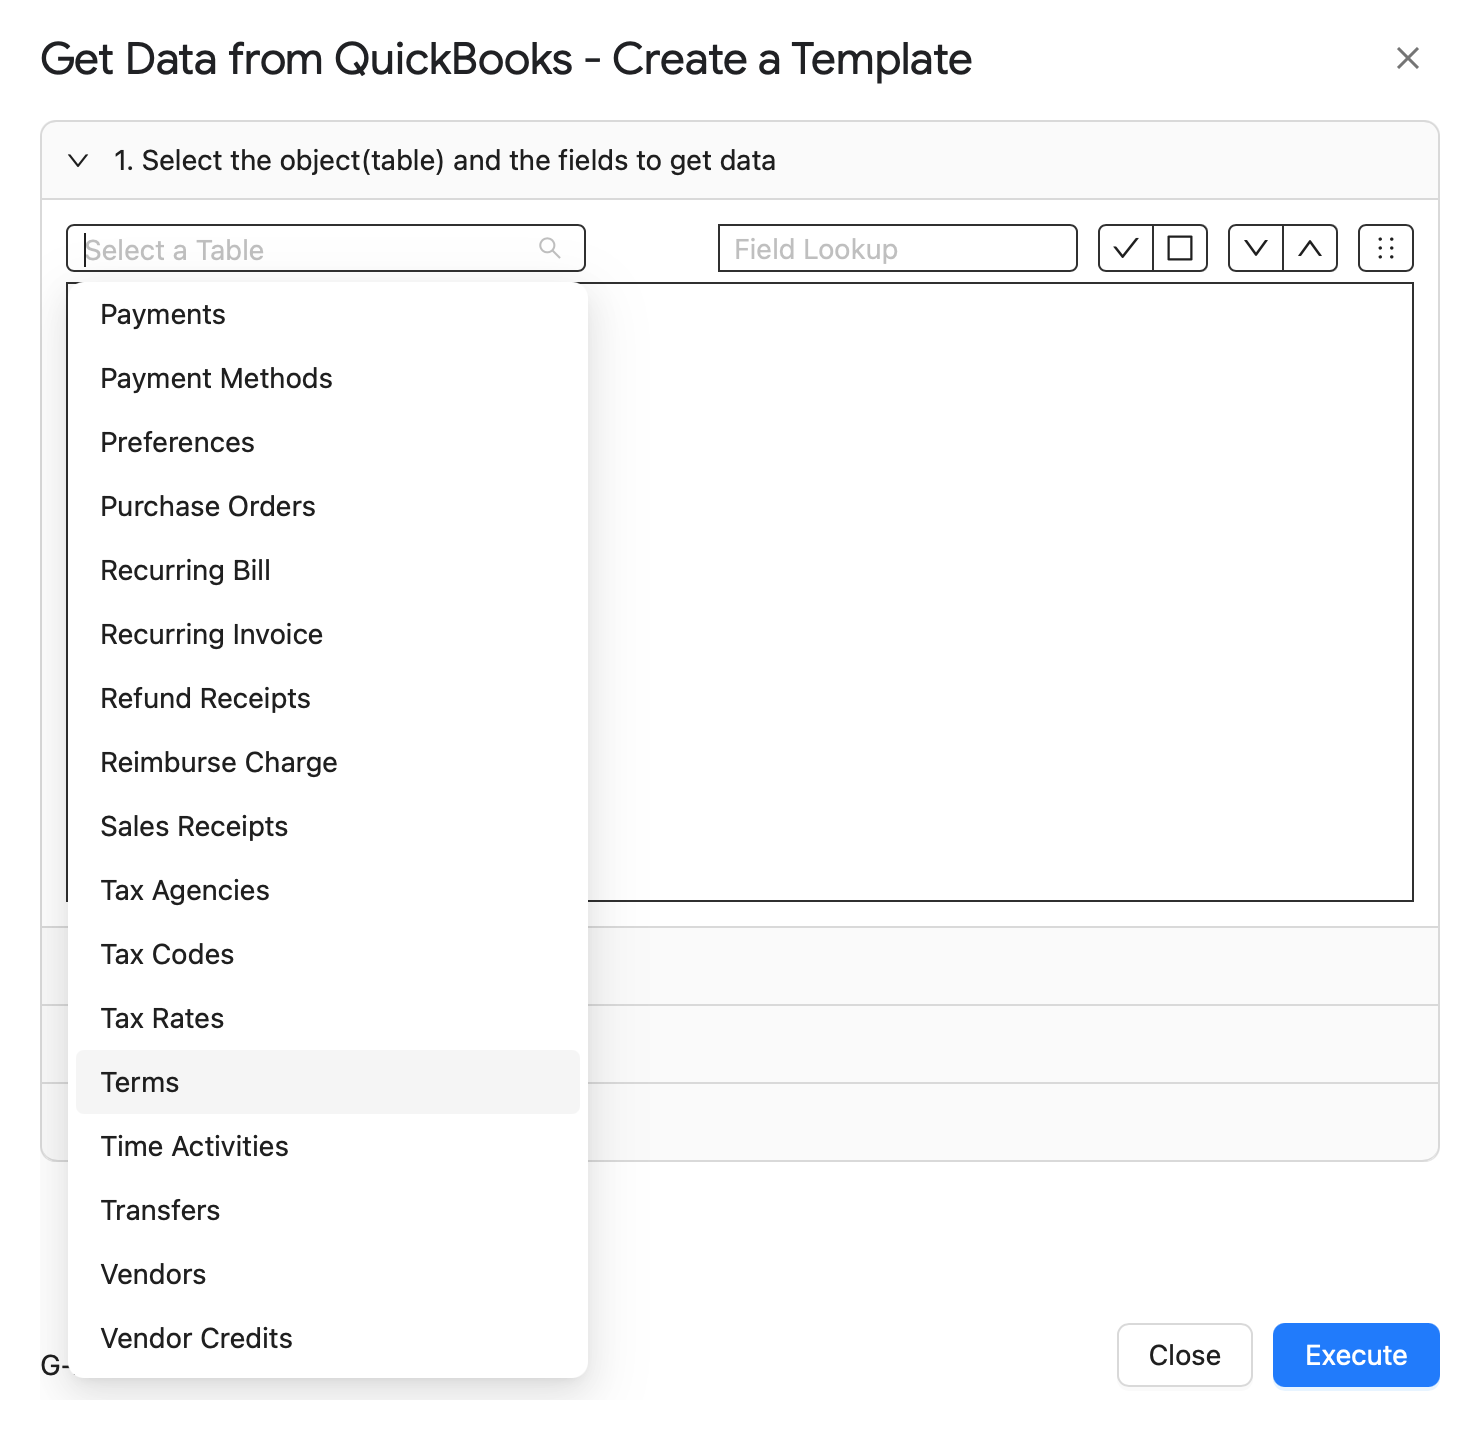Image resolution: width=1484 pixels, height=1446 pixels.
Task: Choose the highlighted Terms option
Action: pos(328,1082)
